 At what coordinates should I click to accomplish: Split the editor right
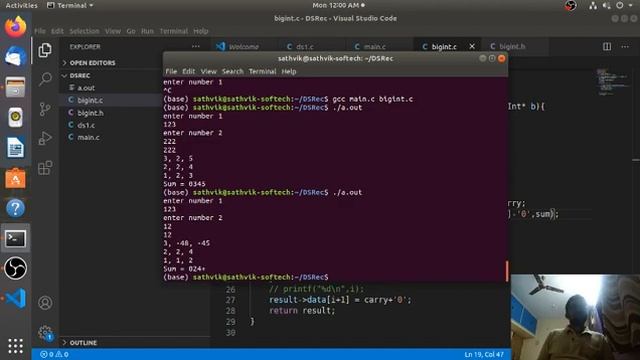coord(607,47)
